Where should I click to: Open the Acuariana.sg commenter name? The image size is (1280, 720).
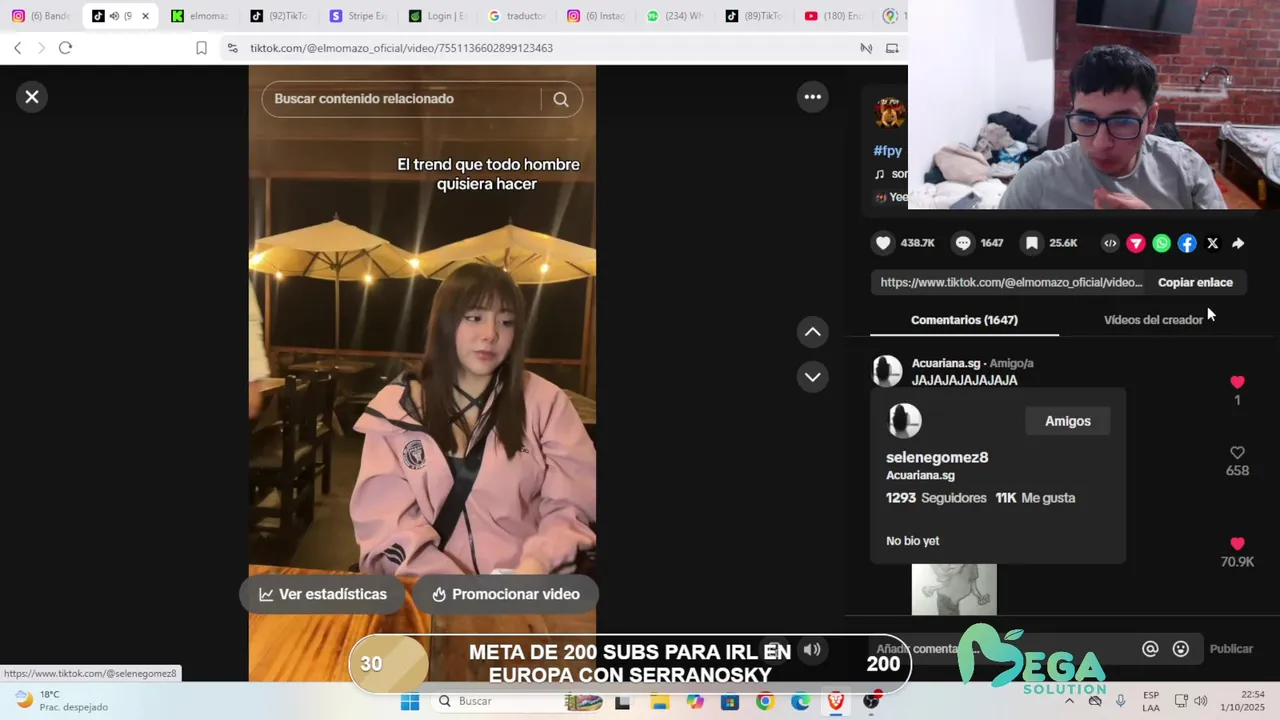tap(946, 363)
